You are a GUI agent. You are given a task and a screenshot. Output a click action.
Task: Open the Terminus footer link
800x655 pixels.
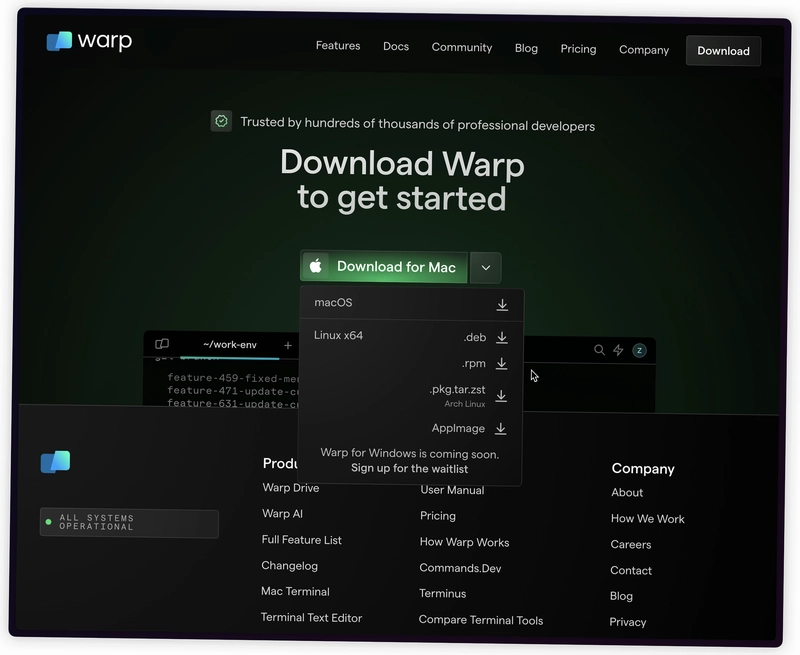442,594
